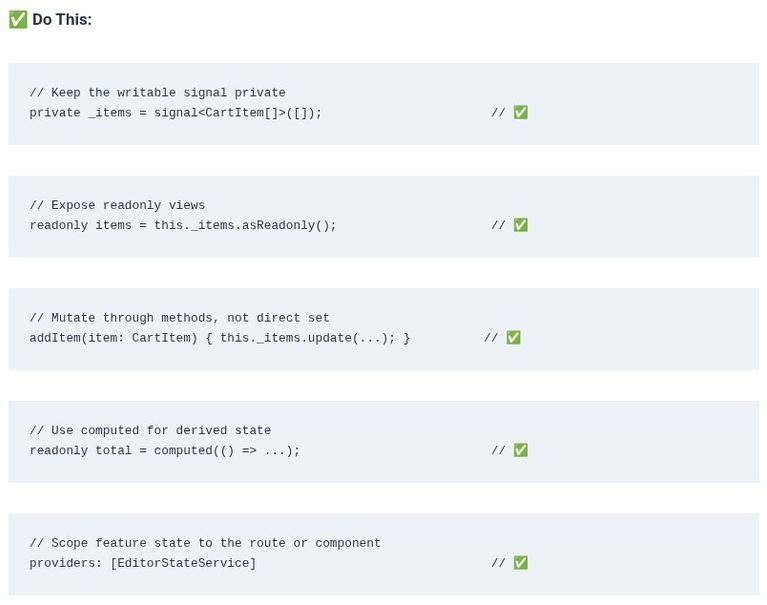The width and height of the screenshot is (767, 605).
Task: Click the 'Do This:' heading text
Action: (62, 20)
